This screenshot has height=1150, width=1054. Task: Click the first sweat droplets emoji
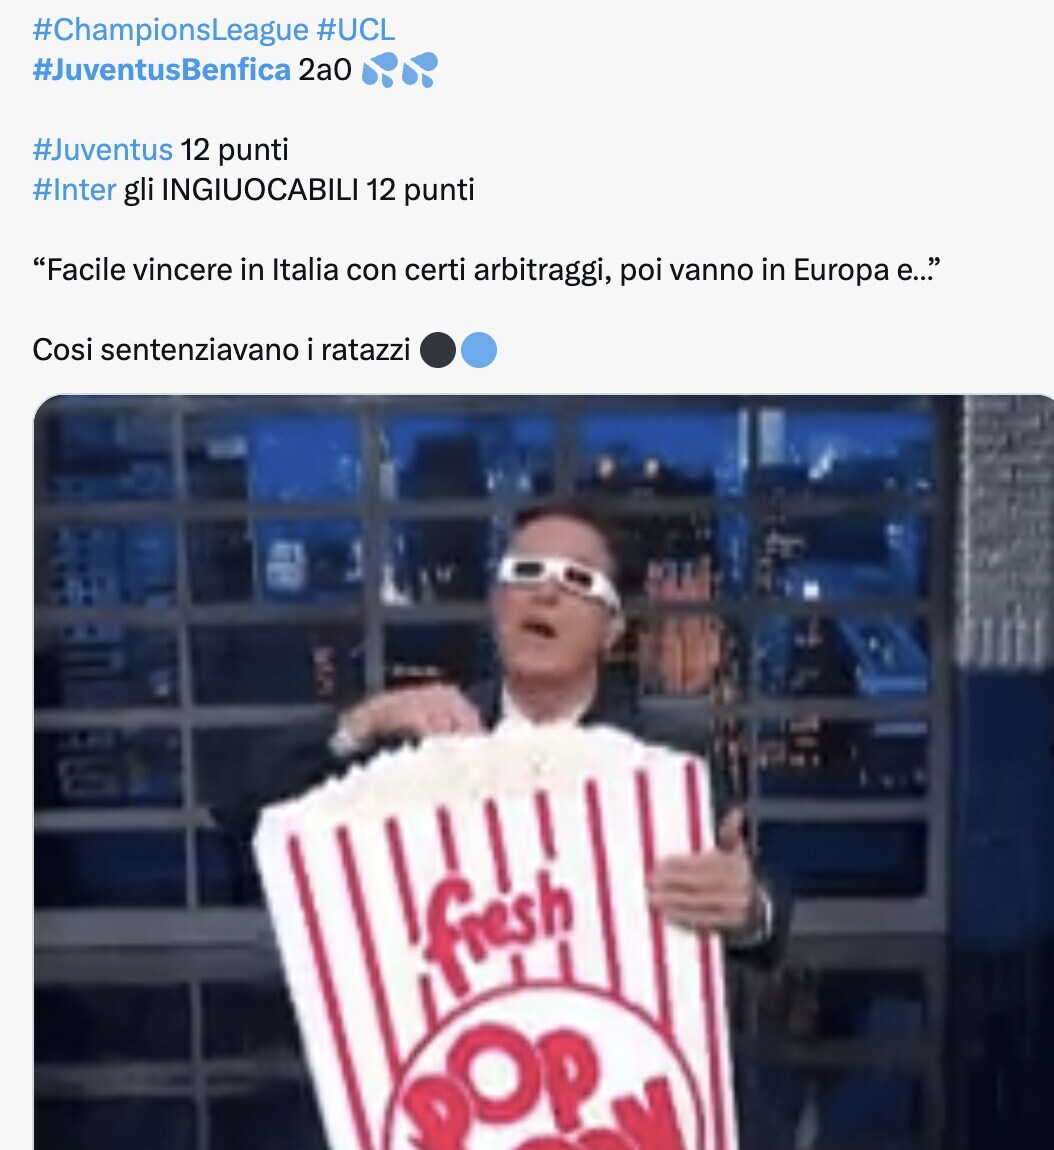point(381,70)
